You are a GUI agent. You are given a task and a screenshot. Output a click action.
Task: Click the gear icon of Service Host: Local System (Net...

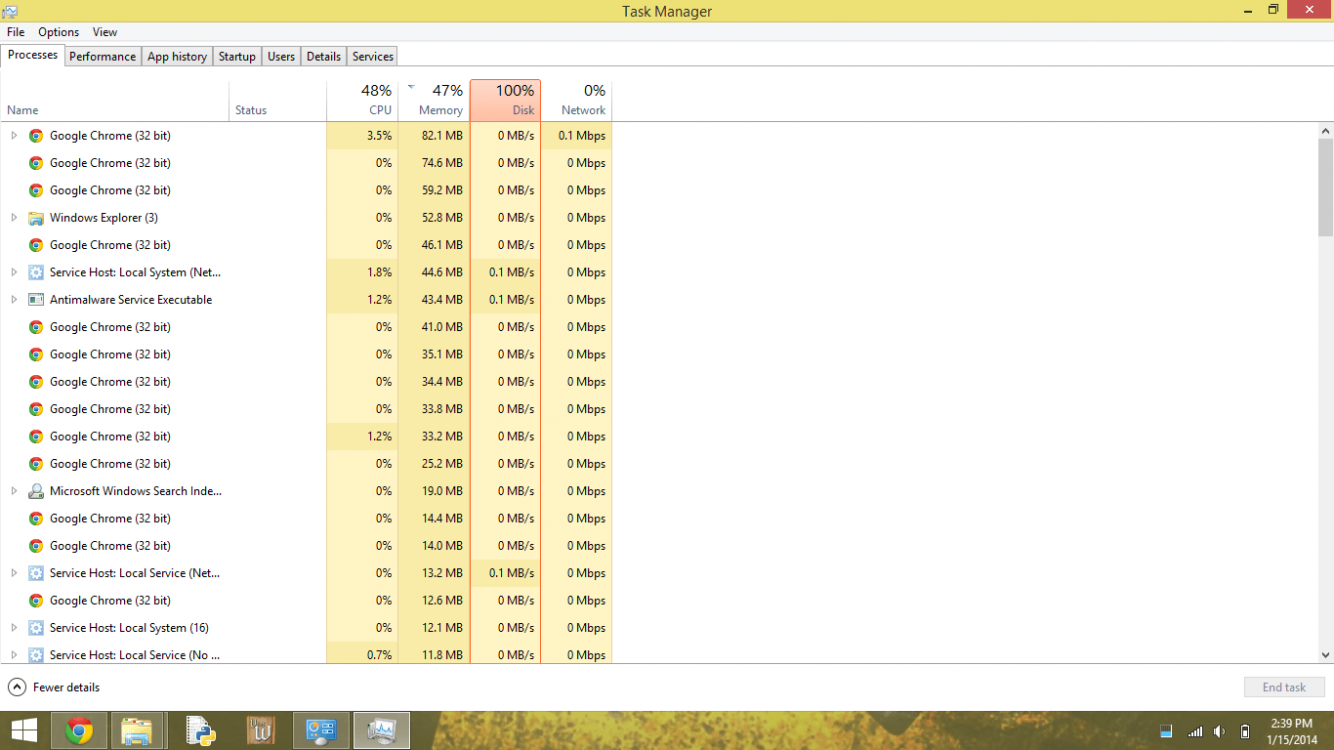tap(36, 272)
